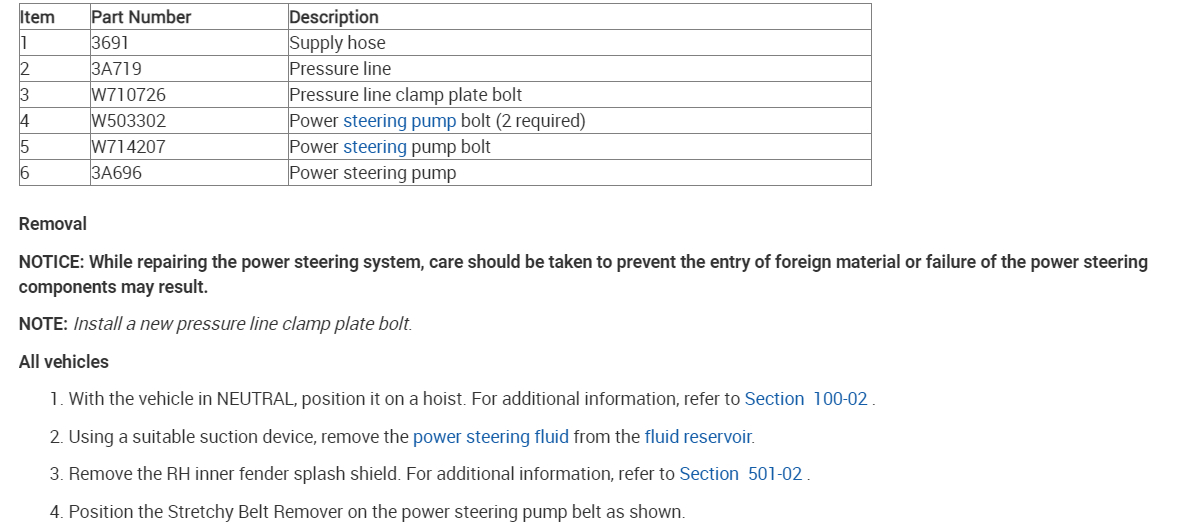Open the Section 100-02 link
The image size is (1201, 524).
[x=806, y=399]
